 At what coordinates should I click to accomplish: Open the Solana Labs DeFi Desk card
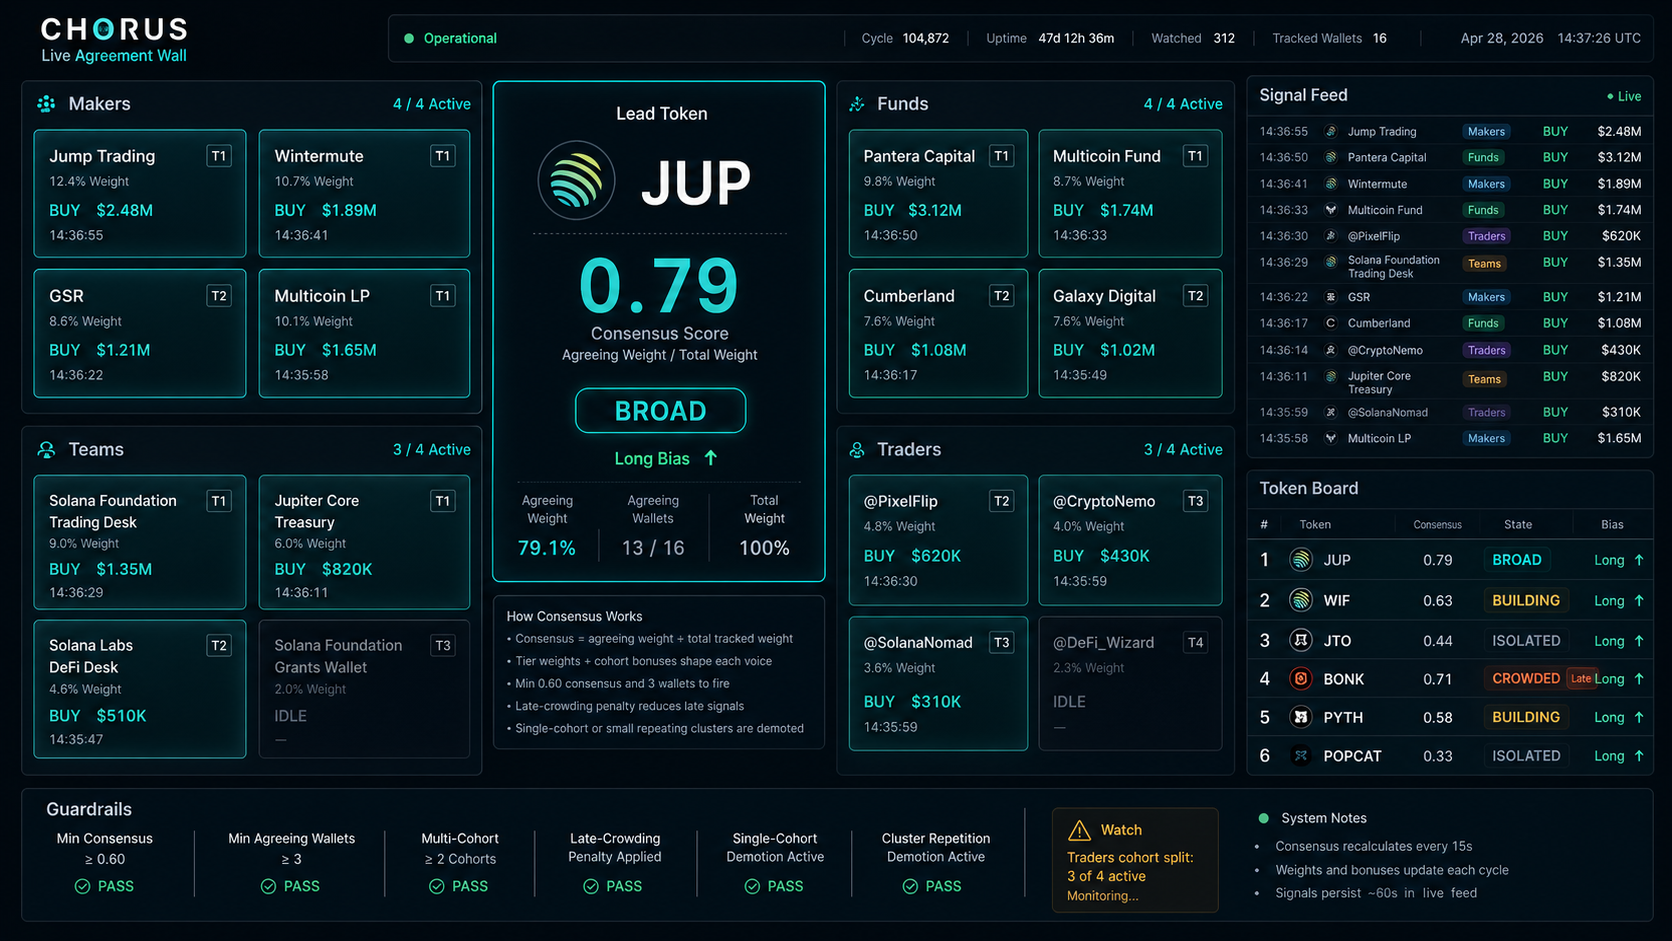(140, 689)
